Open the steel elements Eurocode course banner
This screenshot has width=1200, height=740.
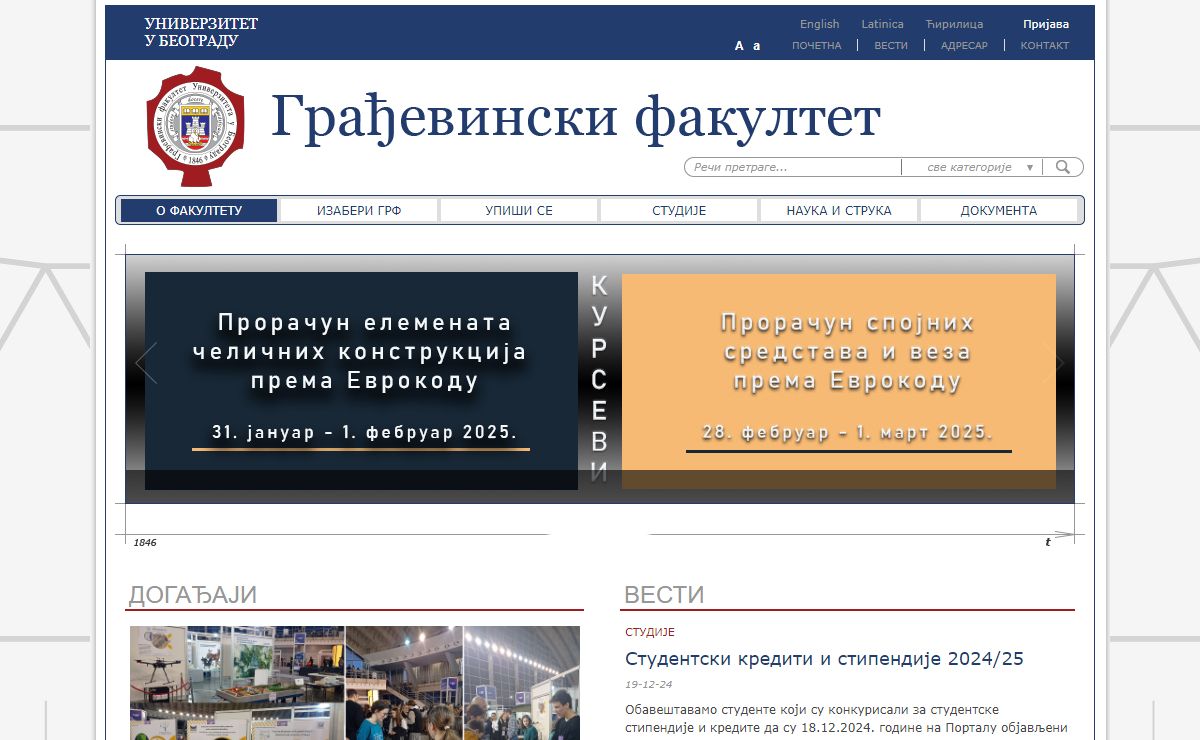[361, 381]
